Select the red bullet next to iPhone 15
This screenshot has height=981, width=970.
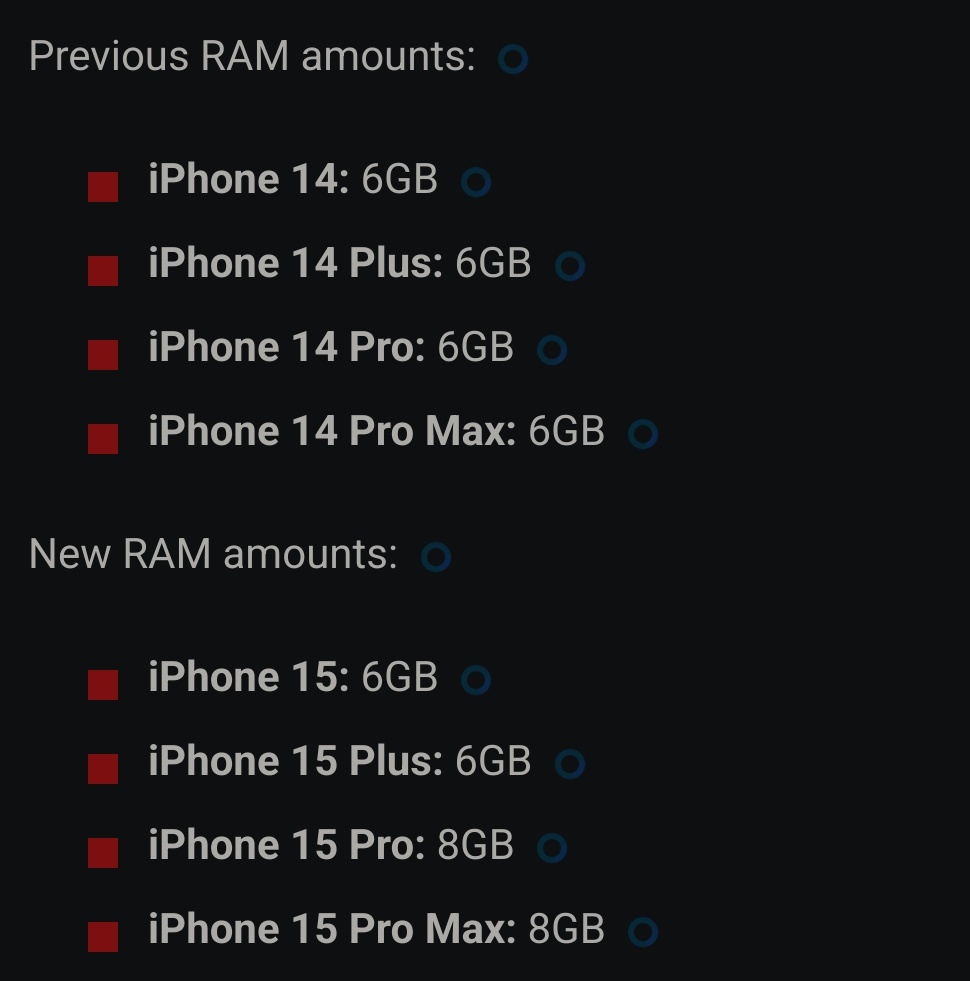(103, 685)
